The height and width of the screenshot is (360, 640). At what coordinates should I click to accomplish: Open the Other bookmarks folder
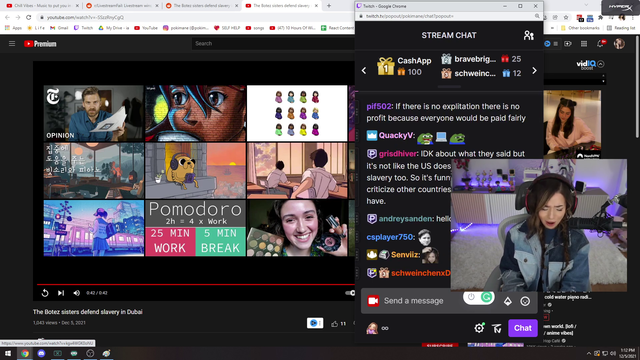click(x=580, y=28)
